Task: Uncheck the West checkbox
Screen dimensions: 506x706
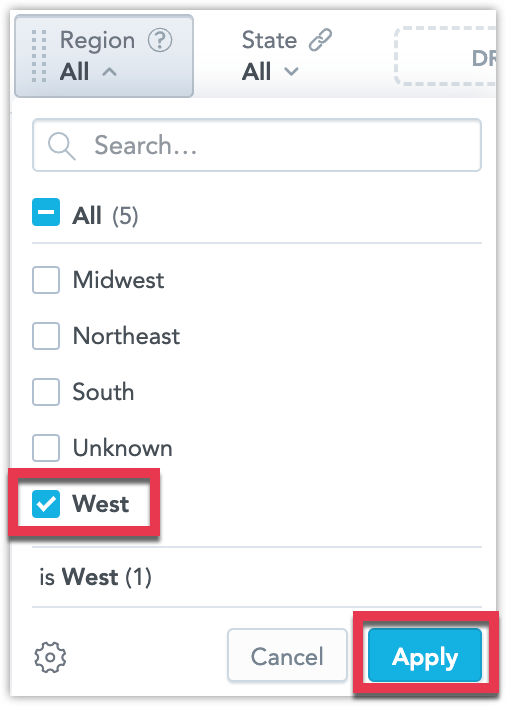Action: 46,504
